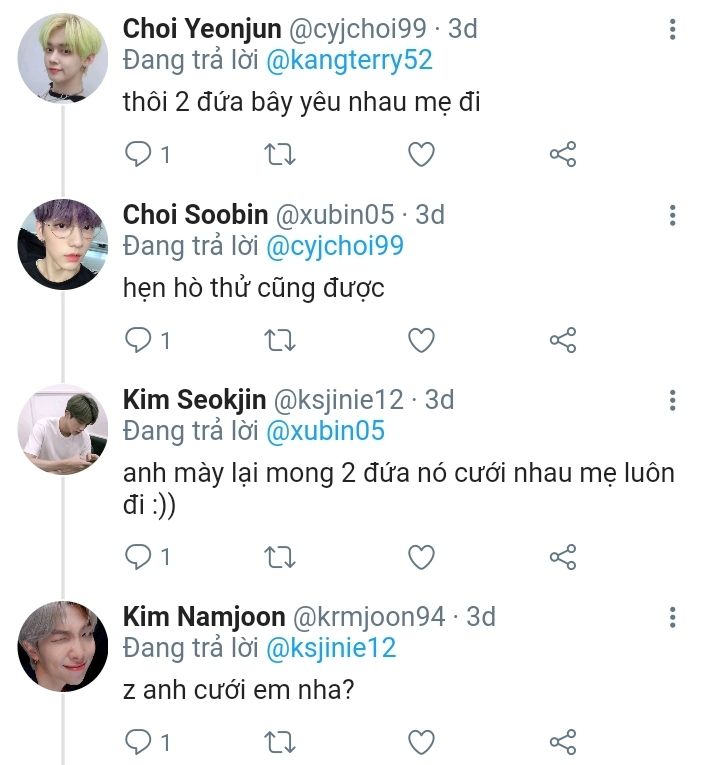Open the @kangterry52 mention link
This screenshot has height=765, width=720.
pos(349,60)
